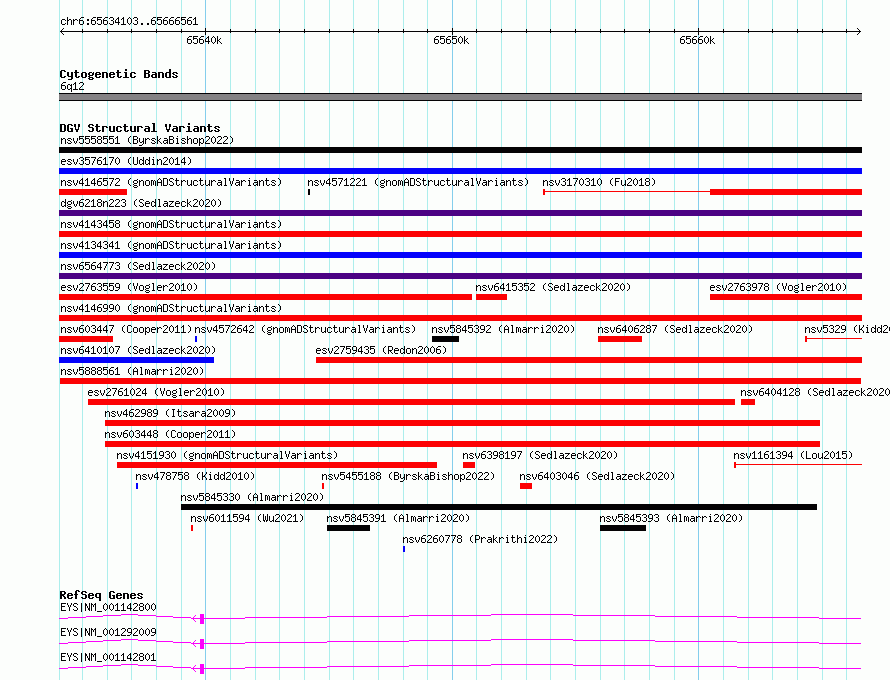
Task: Open the nsv3170310 (Fu2018) variant label
Action: (599, 182)
